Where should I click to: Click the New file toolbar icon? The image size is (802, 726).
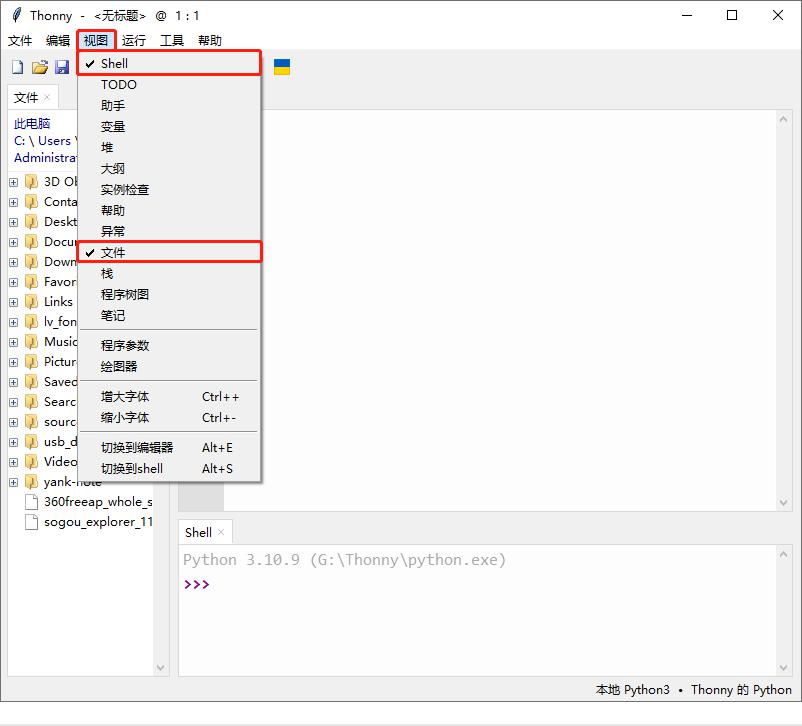[x=17, y=67]
